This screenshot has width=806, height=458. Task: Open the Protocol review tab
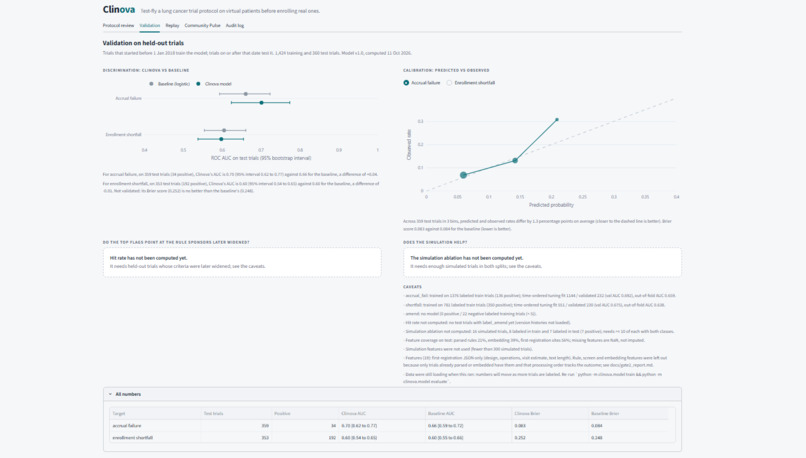[118, 25]
